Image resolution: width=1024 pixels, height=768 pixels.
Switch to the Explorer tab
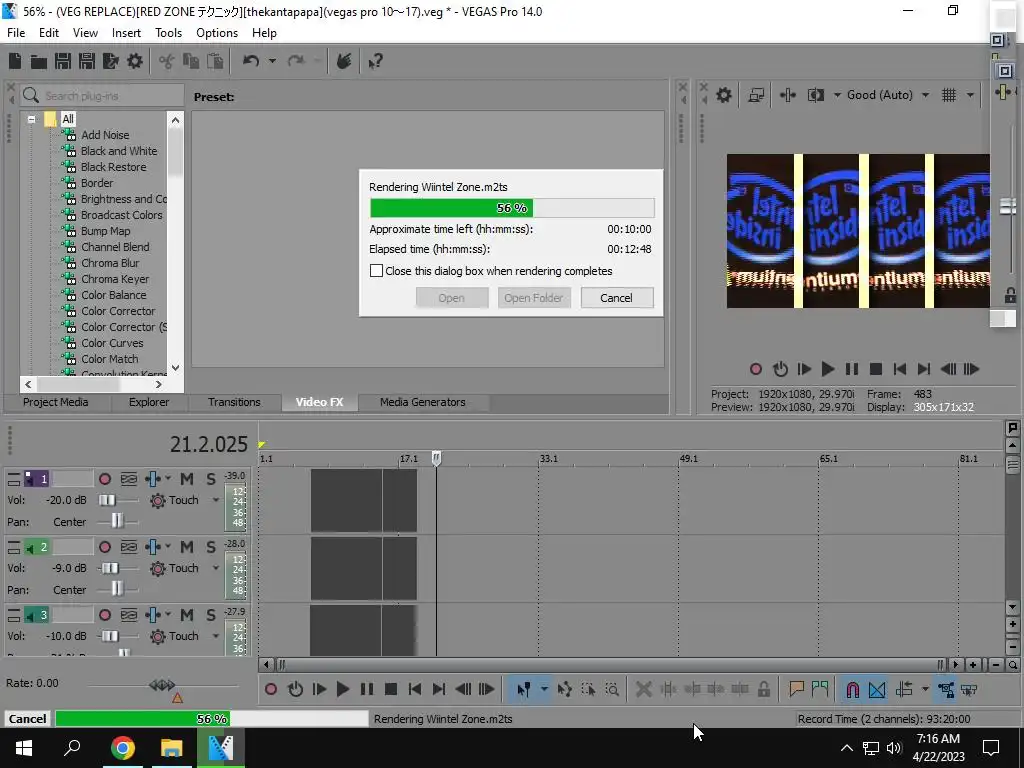(x=148, y=402)
